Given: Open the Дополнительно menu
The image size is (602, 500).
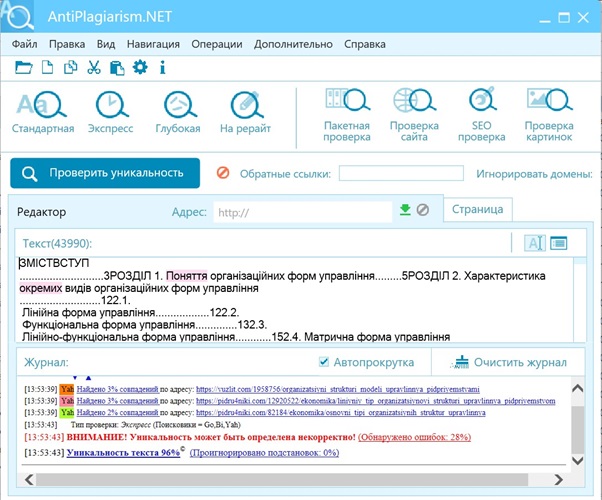Looking at the screenshot, I should coord(293,44).
